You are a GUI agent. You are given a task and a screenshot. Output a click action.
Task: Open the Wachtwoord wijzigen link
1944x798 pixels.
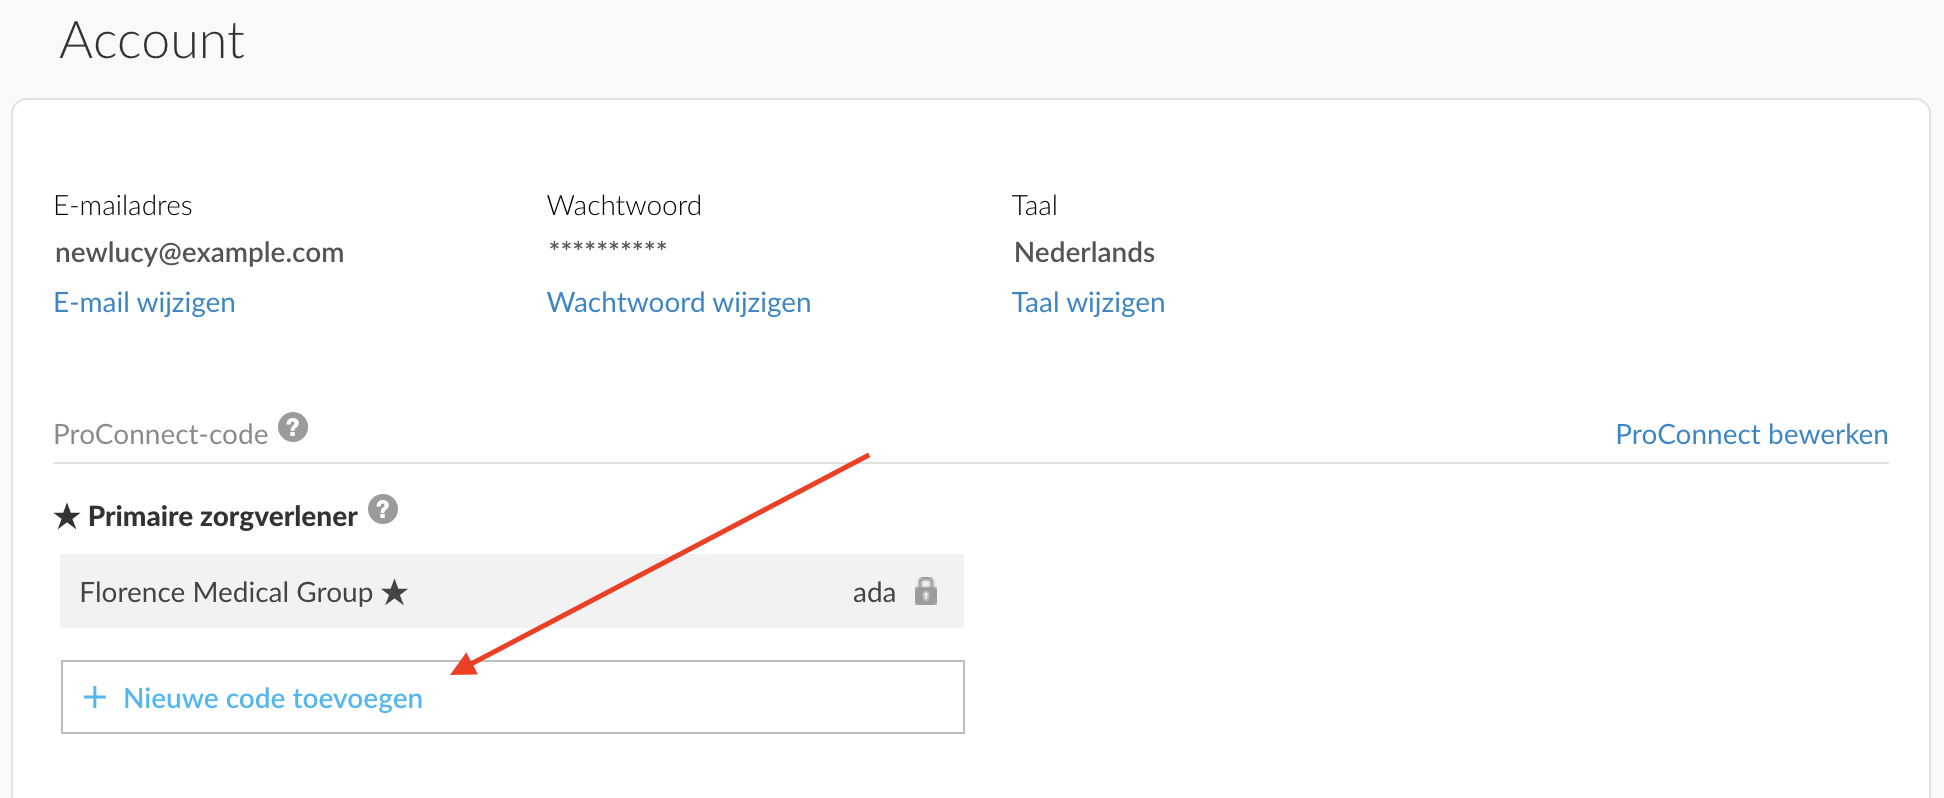[679, 302]
